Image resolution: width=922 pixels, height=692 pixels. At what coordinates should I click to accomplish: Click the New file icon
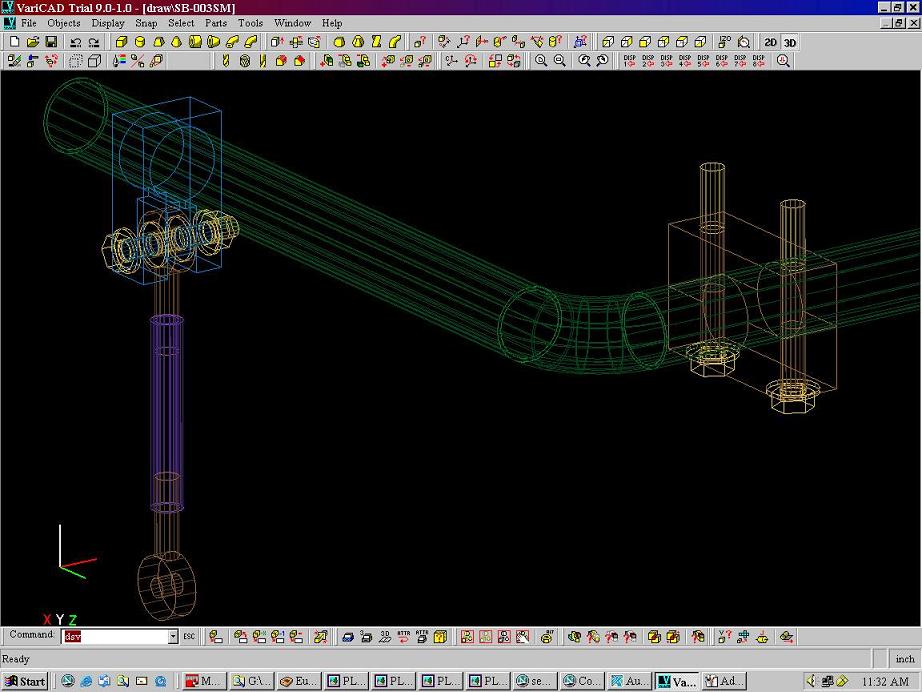point(14,42)
